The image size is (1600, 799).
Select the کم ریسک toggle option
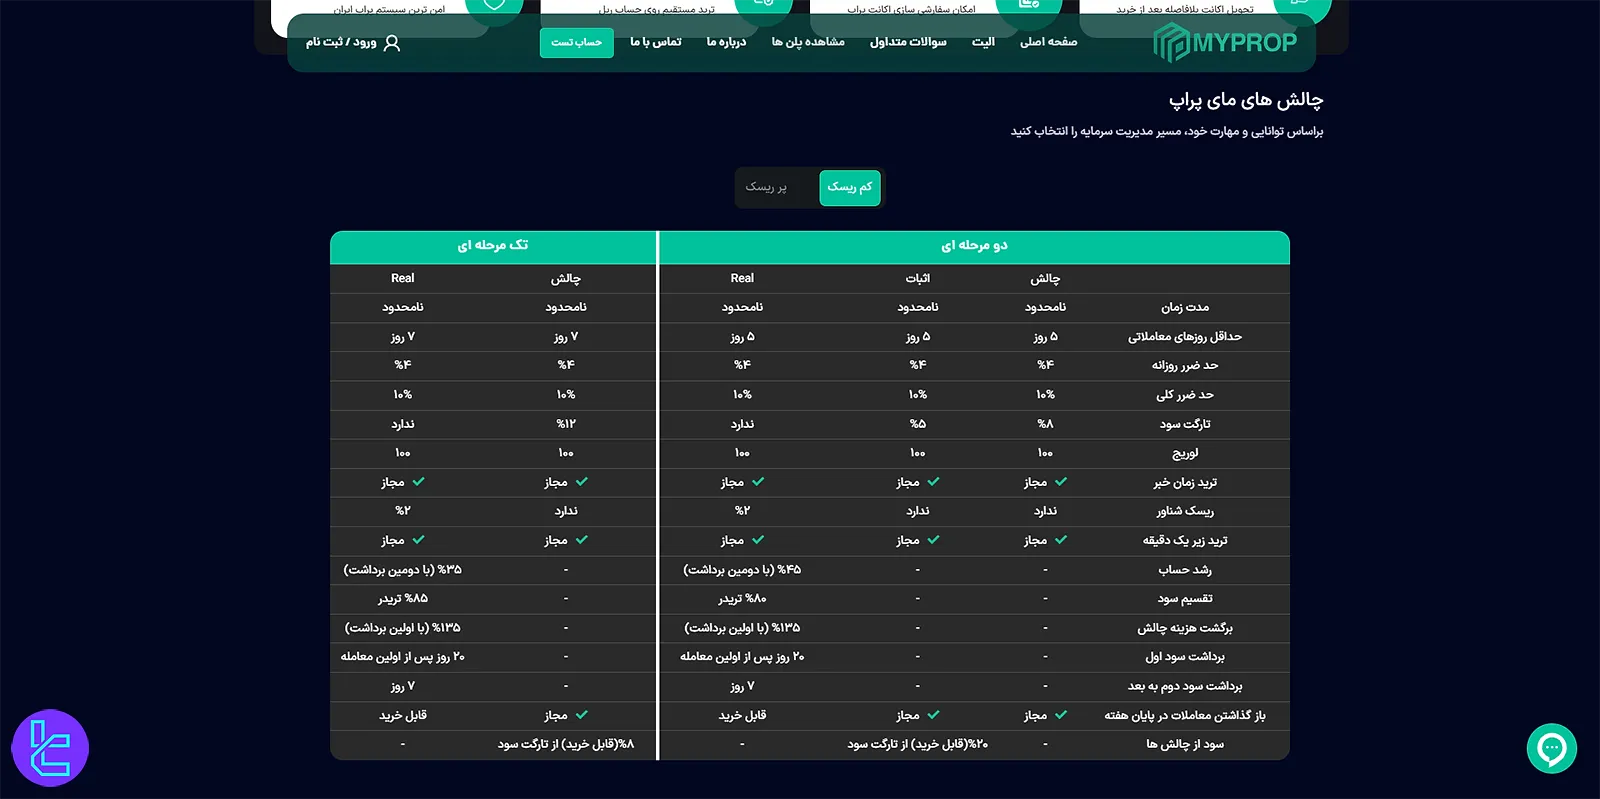tap(850, 187)
